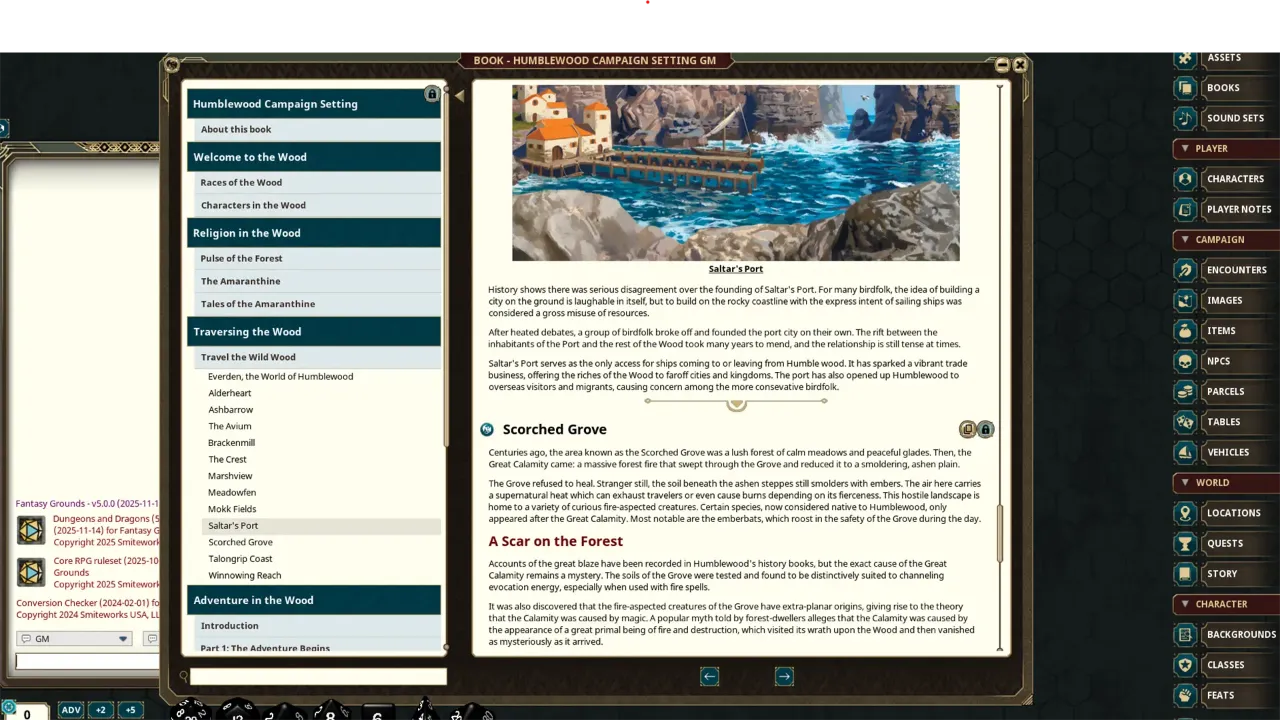
Task: Open the Classes shield icon
Action: (1185, 665)
